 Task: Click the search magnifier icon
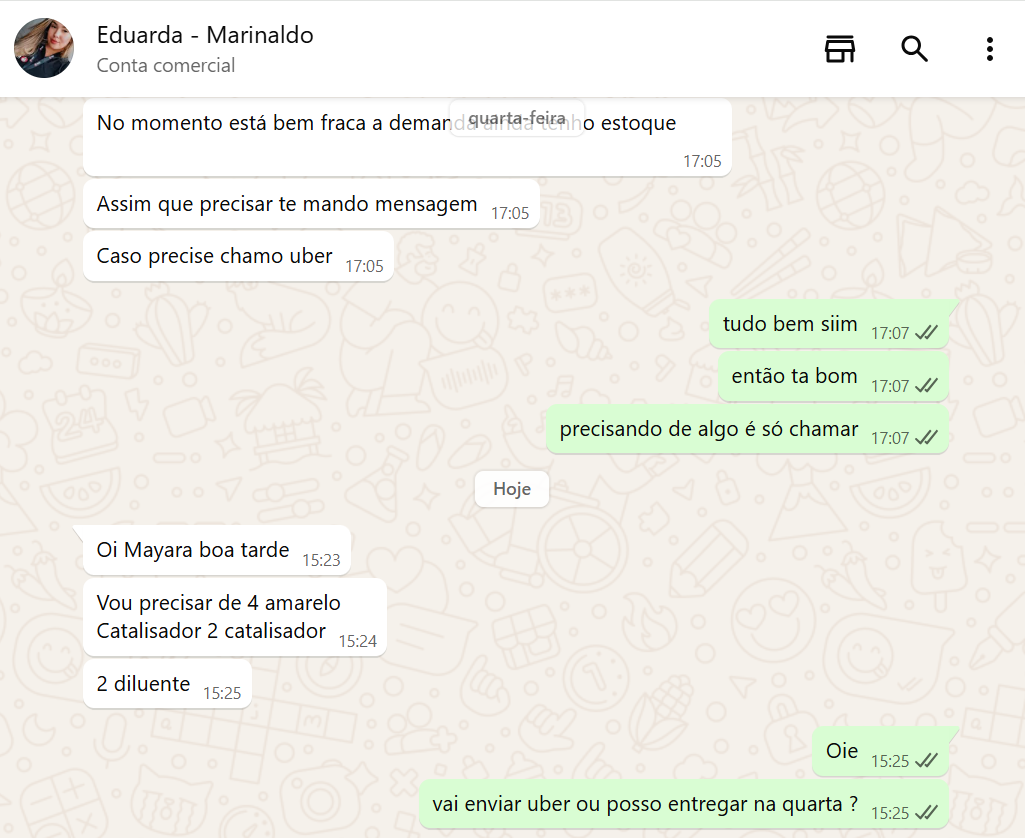tap(914, 49)
